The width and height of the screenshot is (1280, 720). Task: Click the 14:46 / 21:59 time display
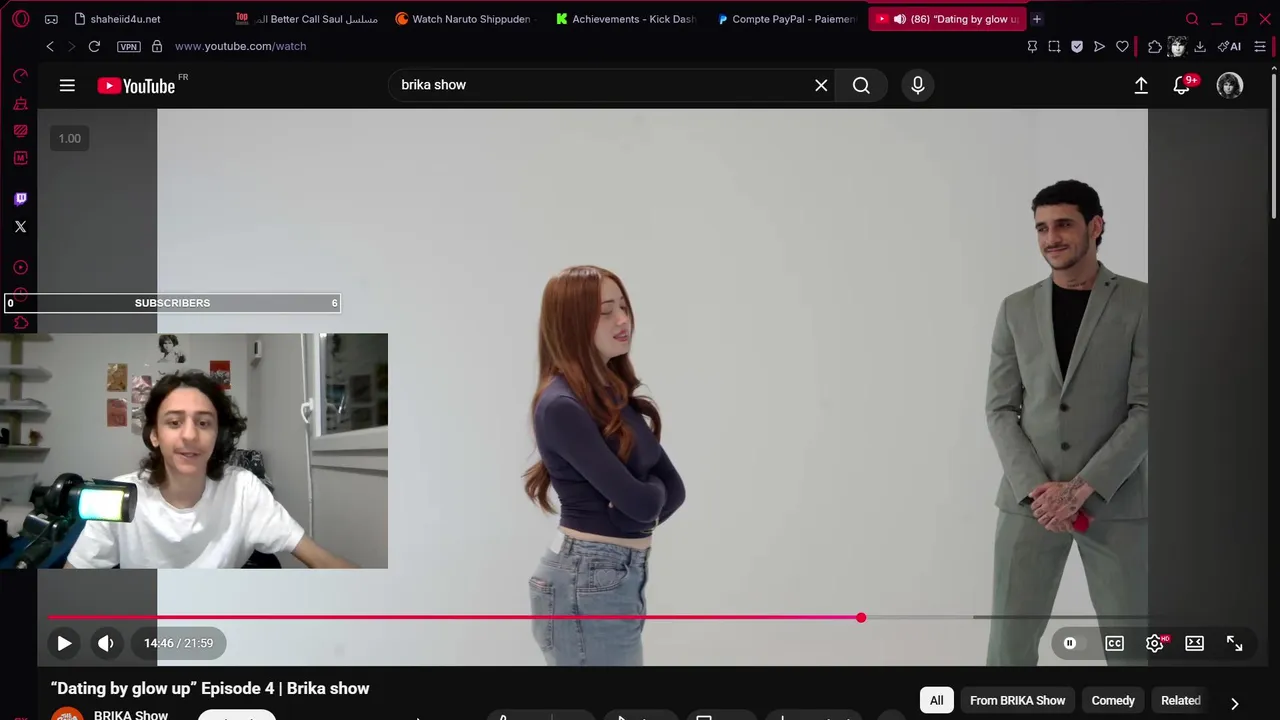click(178, 643)
